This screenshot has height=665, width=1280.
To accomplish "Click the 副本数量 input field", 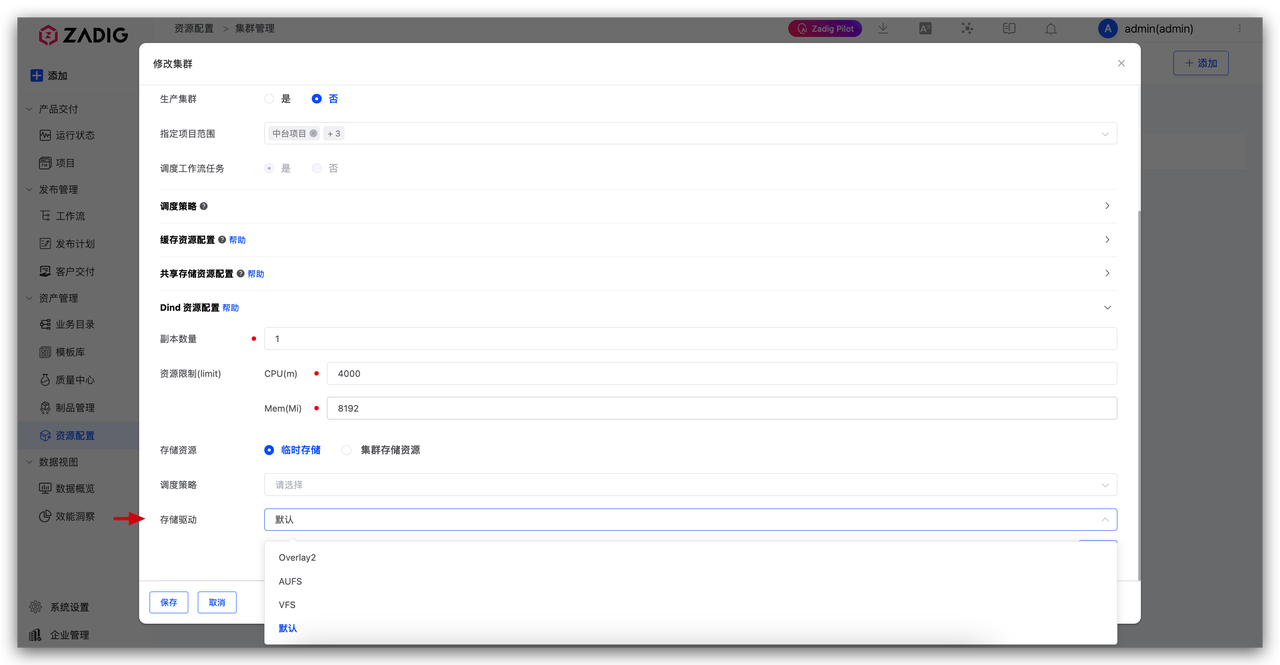I will pos(690,339).
